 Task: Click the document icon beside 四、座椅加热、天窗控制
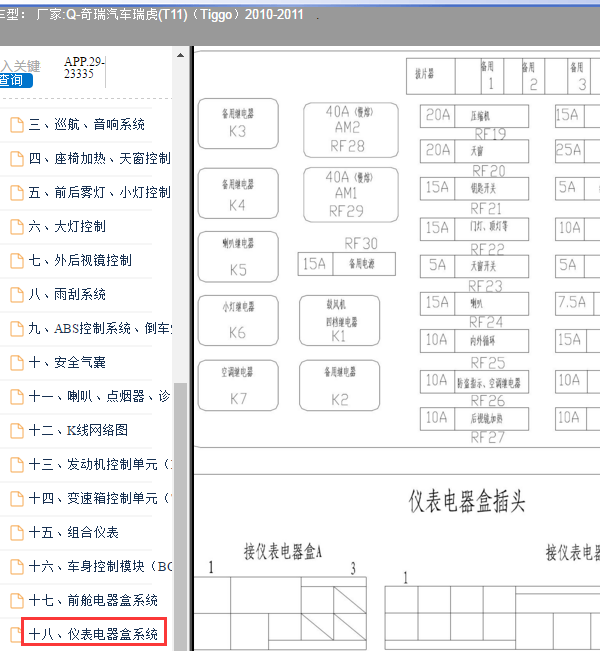17,159
